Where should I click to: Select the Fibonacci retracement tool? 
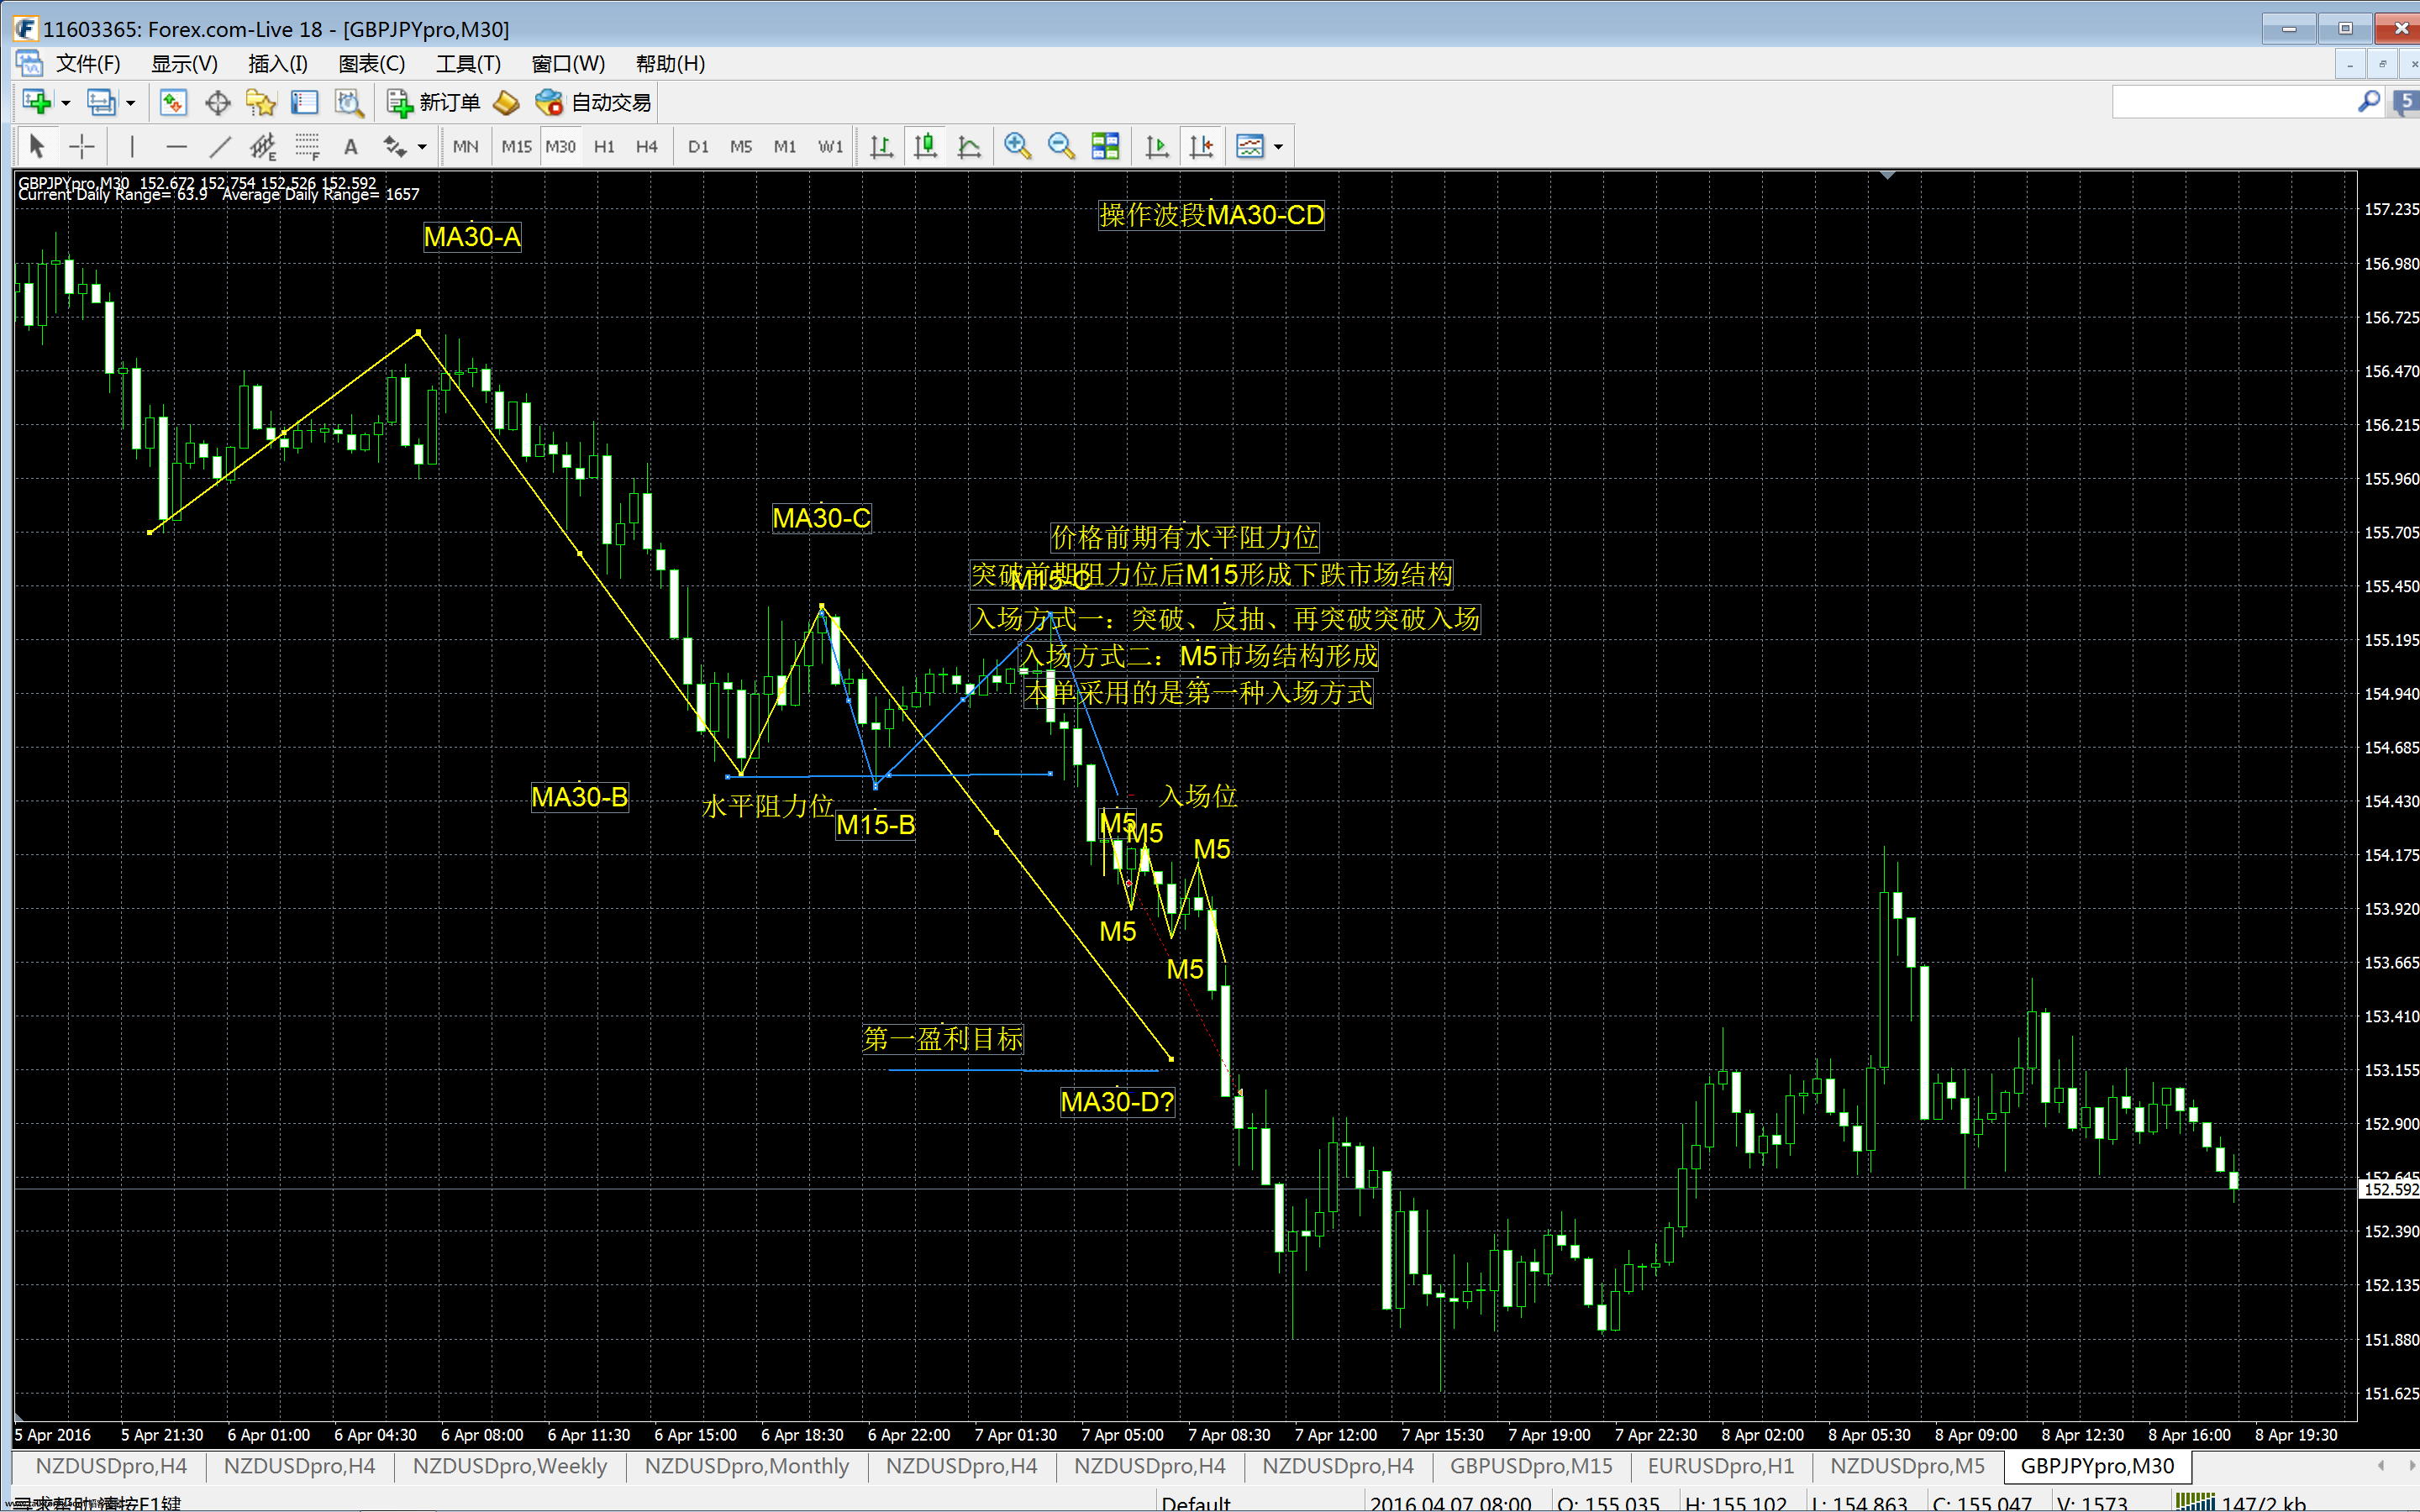coord(307,146)
